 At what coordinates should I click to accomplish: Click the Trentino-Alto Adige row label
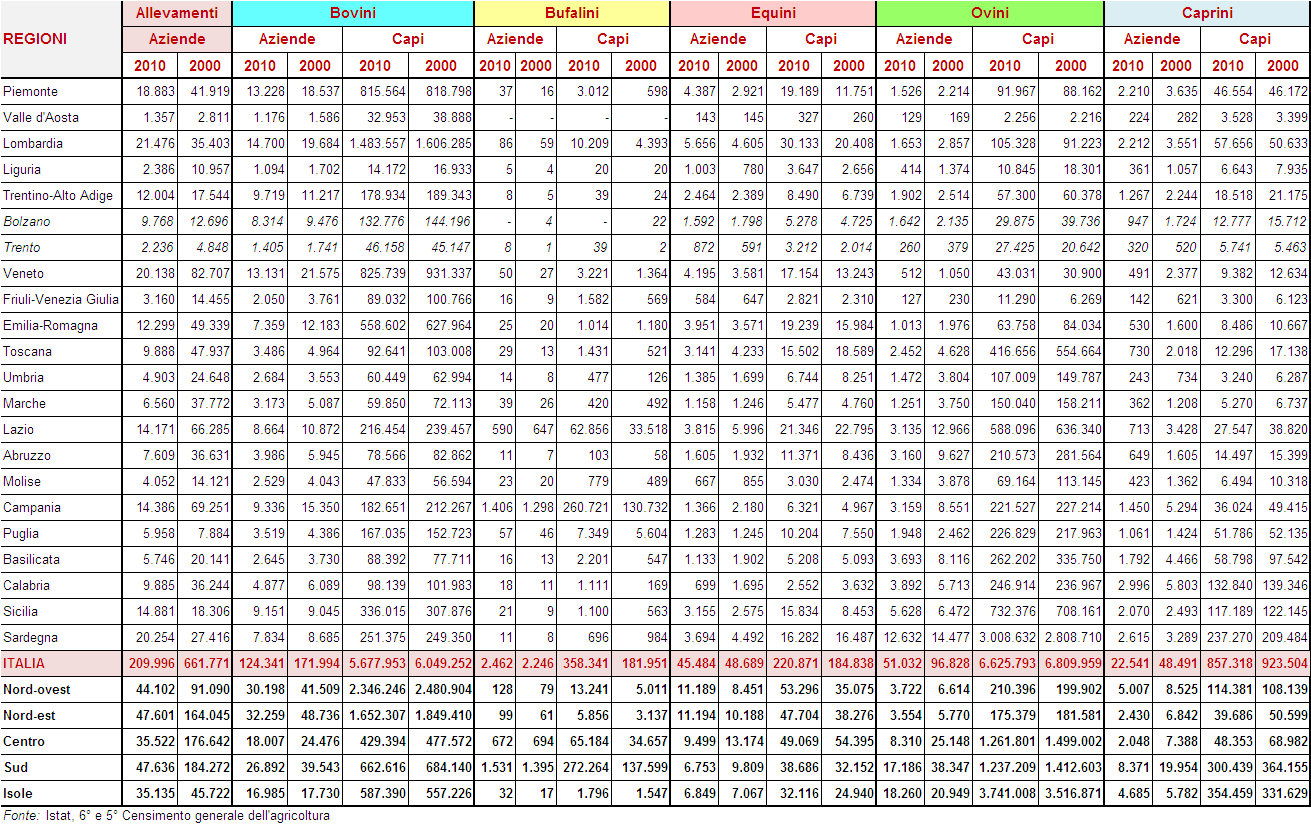(x=59, y=196)
